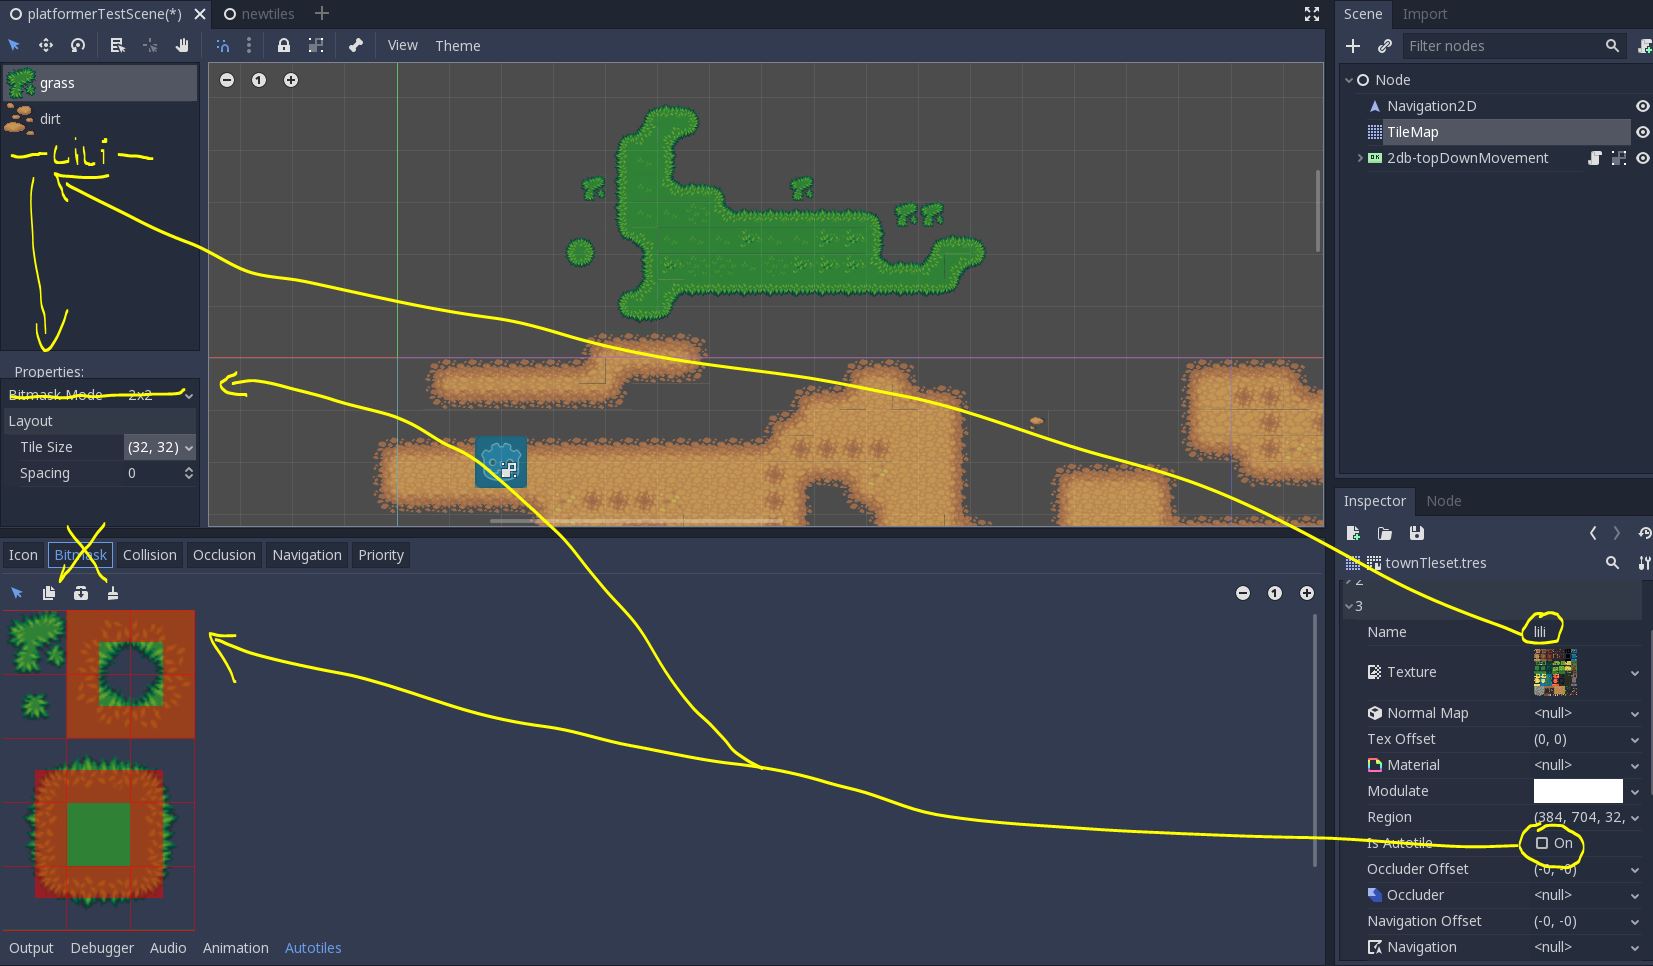Toggle TileMap node visibility eye

coord(1643,131)
